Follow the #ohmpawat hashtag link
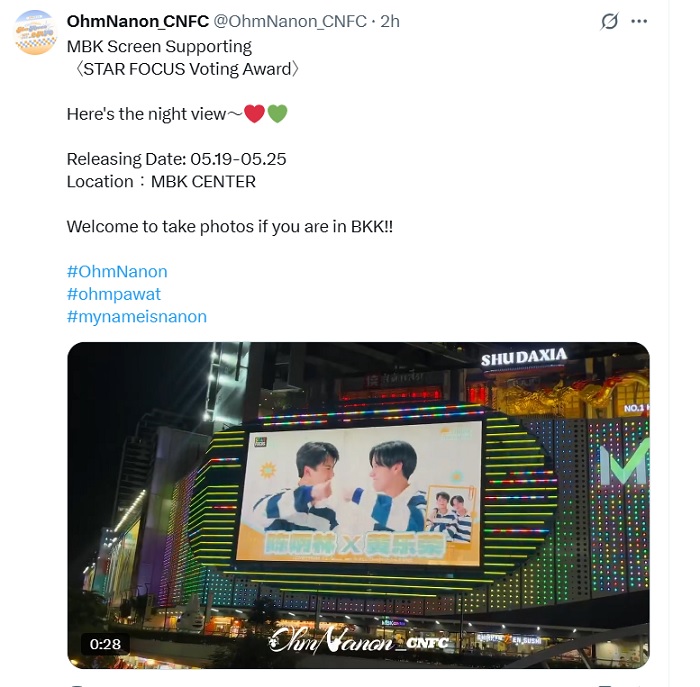The height and width of the screenshot is (687, 700). 113,294
